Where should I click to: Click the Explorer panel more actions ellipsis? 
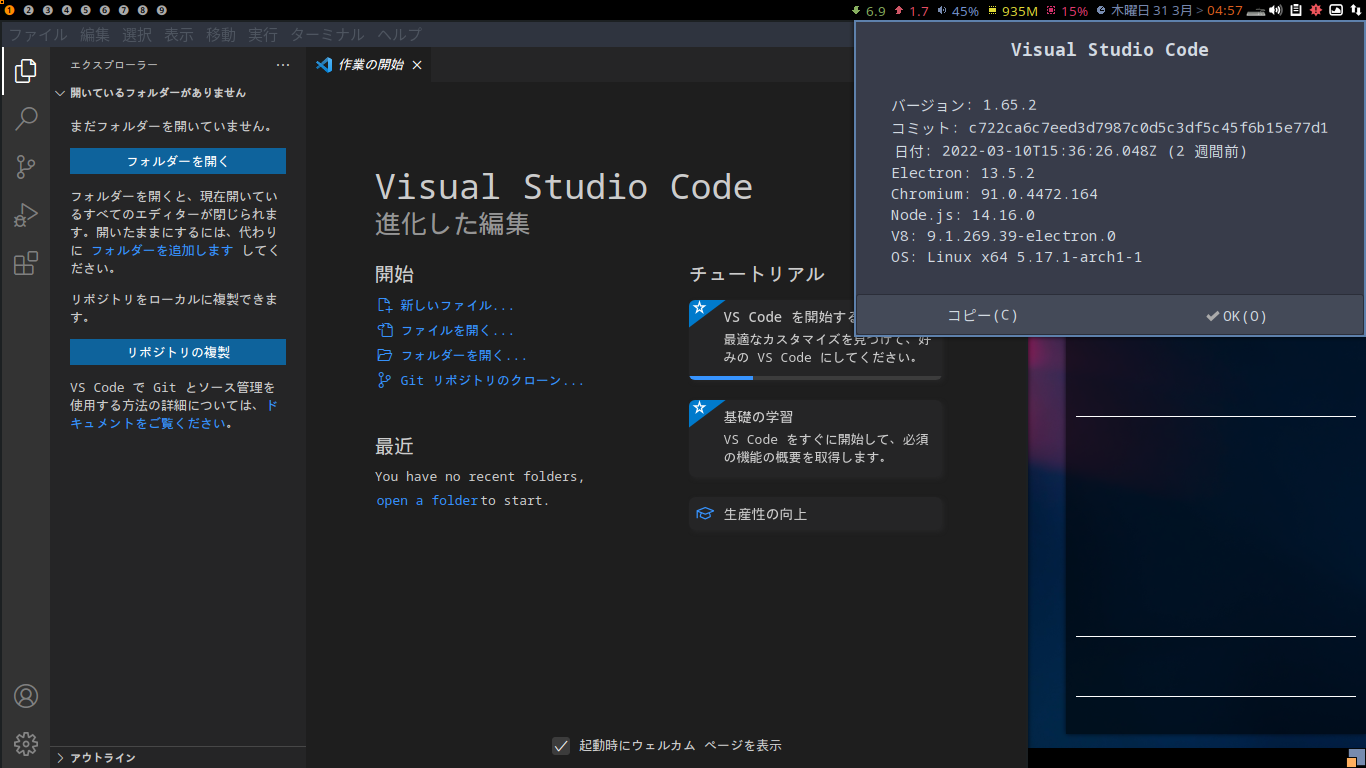283,65
